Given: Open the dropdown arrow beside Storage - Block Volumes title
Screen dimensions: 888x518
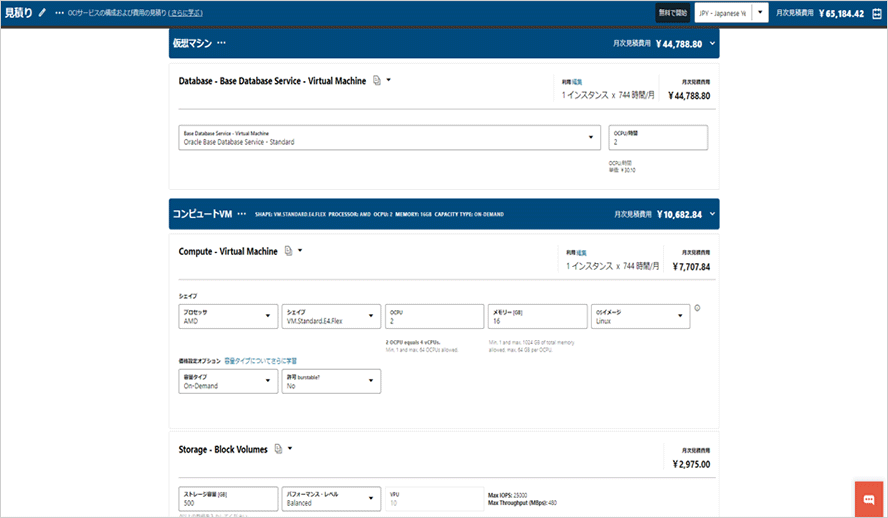Looking at the screenshot, I should [x=290, y=449].
